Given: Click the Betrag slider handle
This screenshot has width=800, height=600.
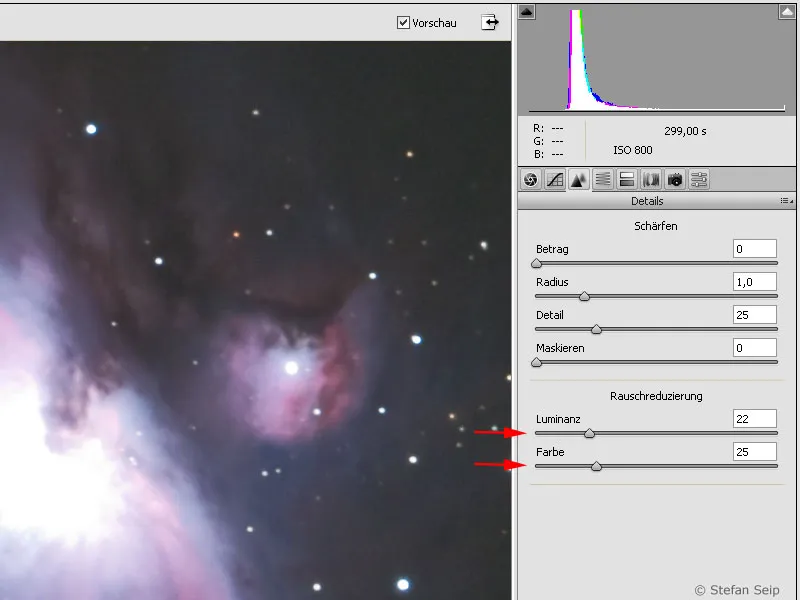Looking at the screenshot, I should pos(536,264).
